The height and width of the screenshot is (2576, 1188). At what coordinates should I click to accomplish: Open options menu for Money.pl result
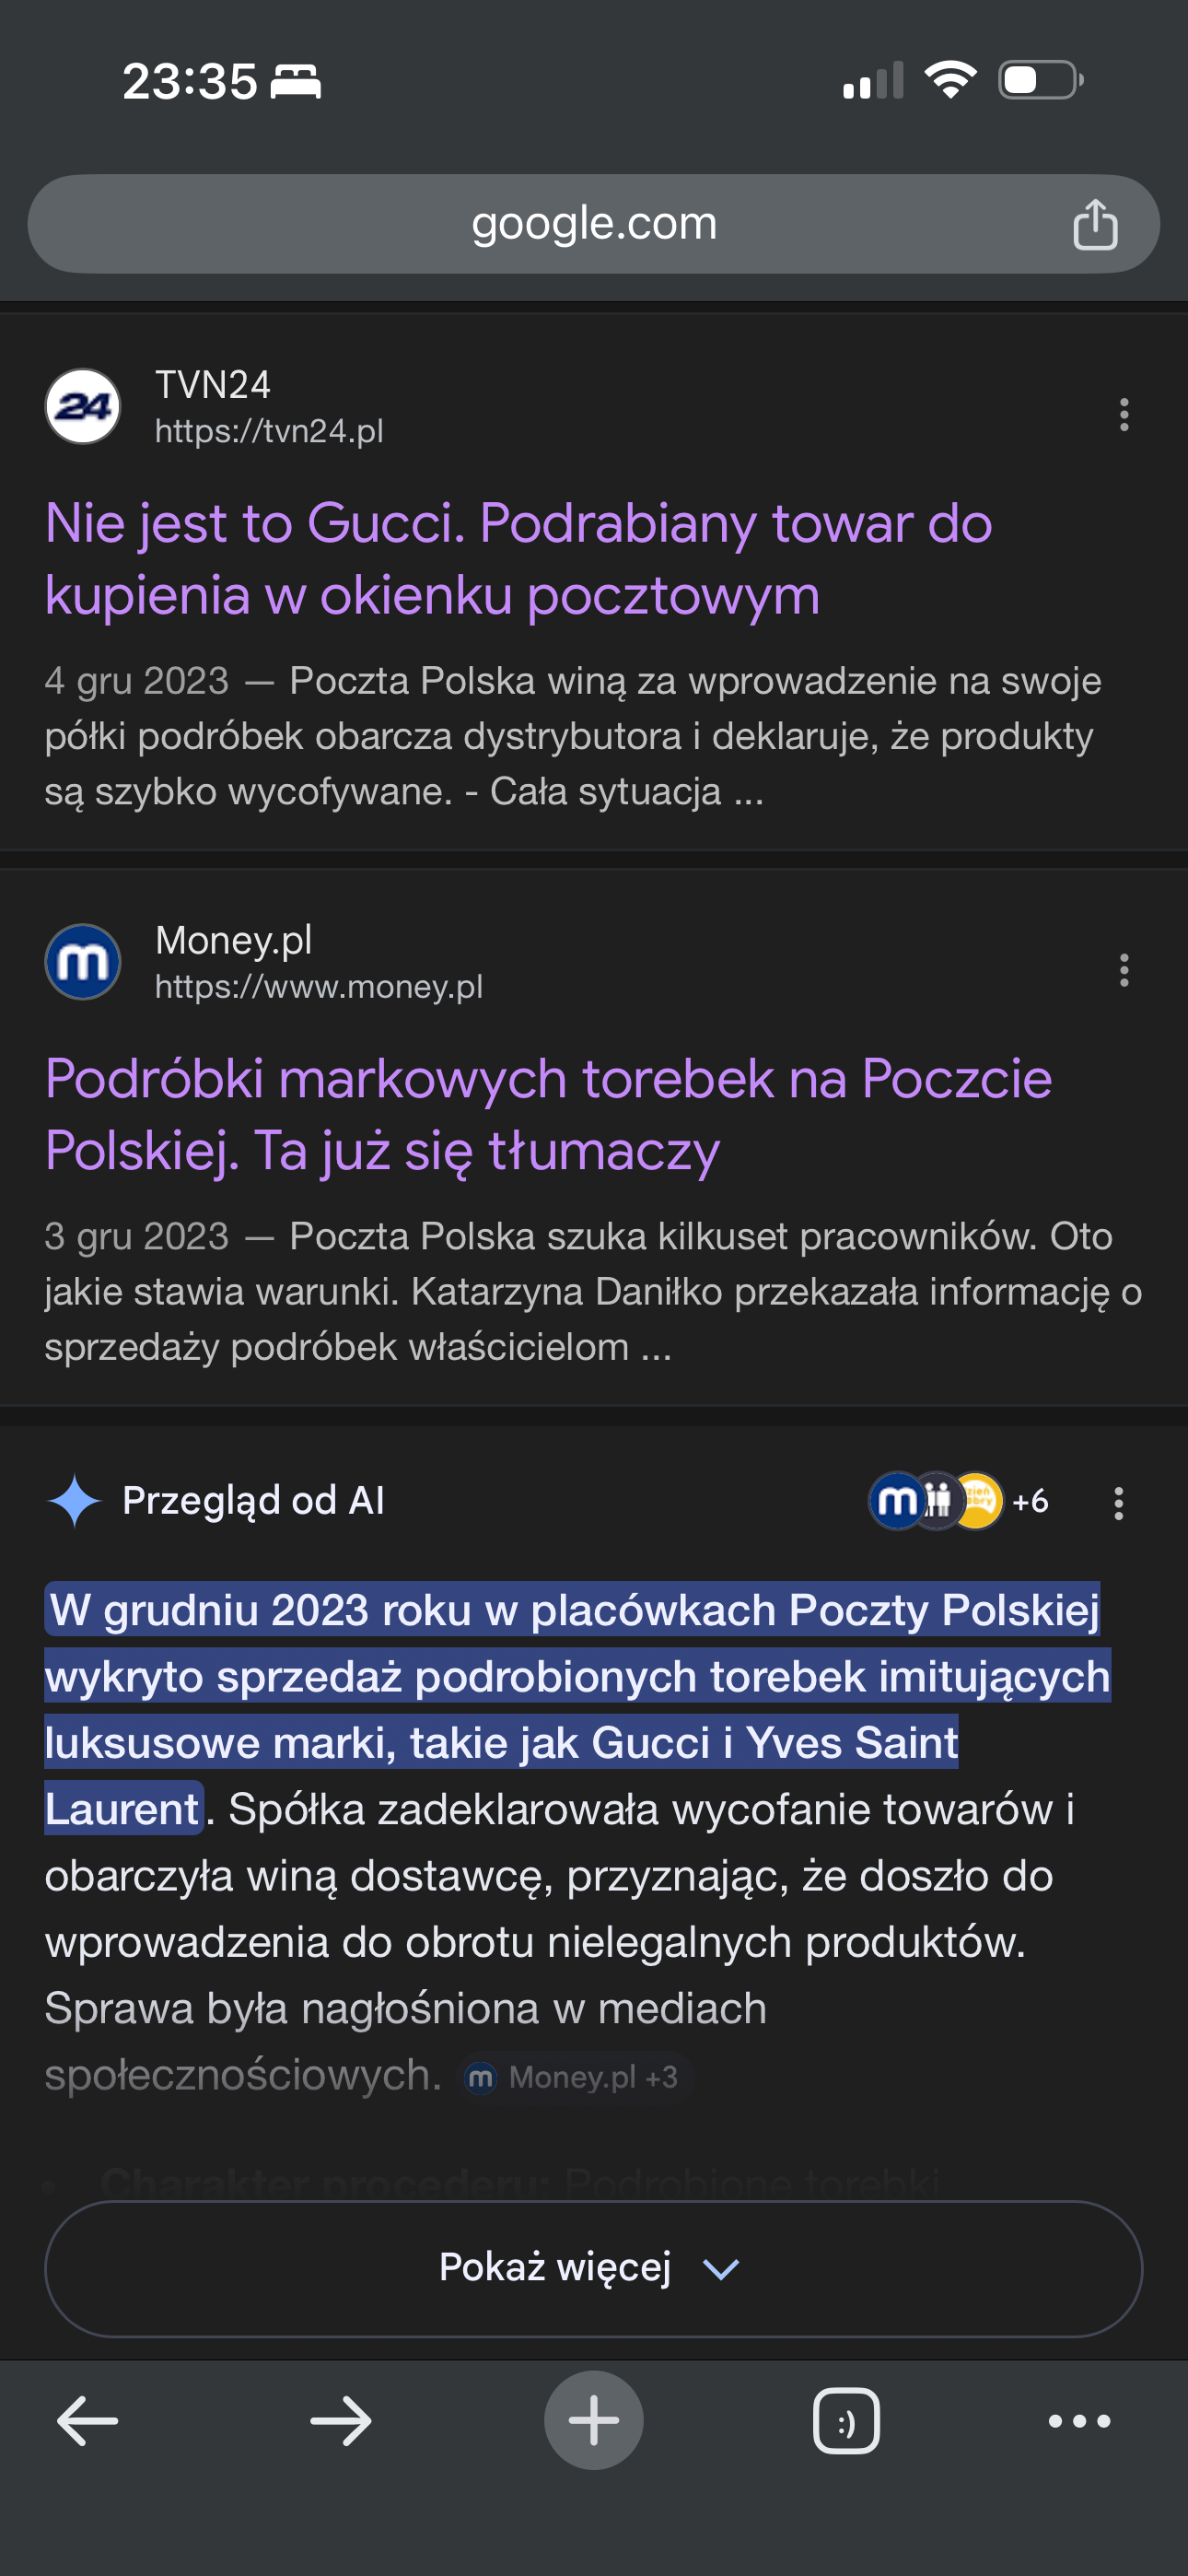(1124, 970)
